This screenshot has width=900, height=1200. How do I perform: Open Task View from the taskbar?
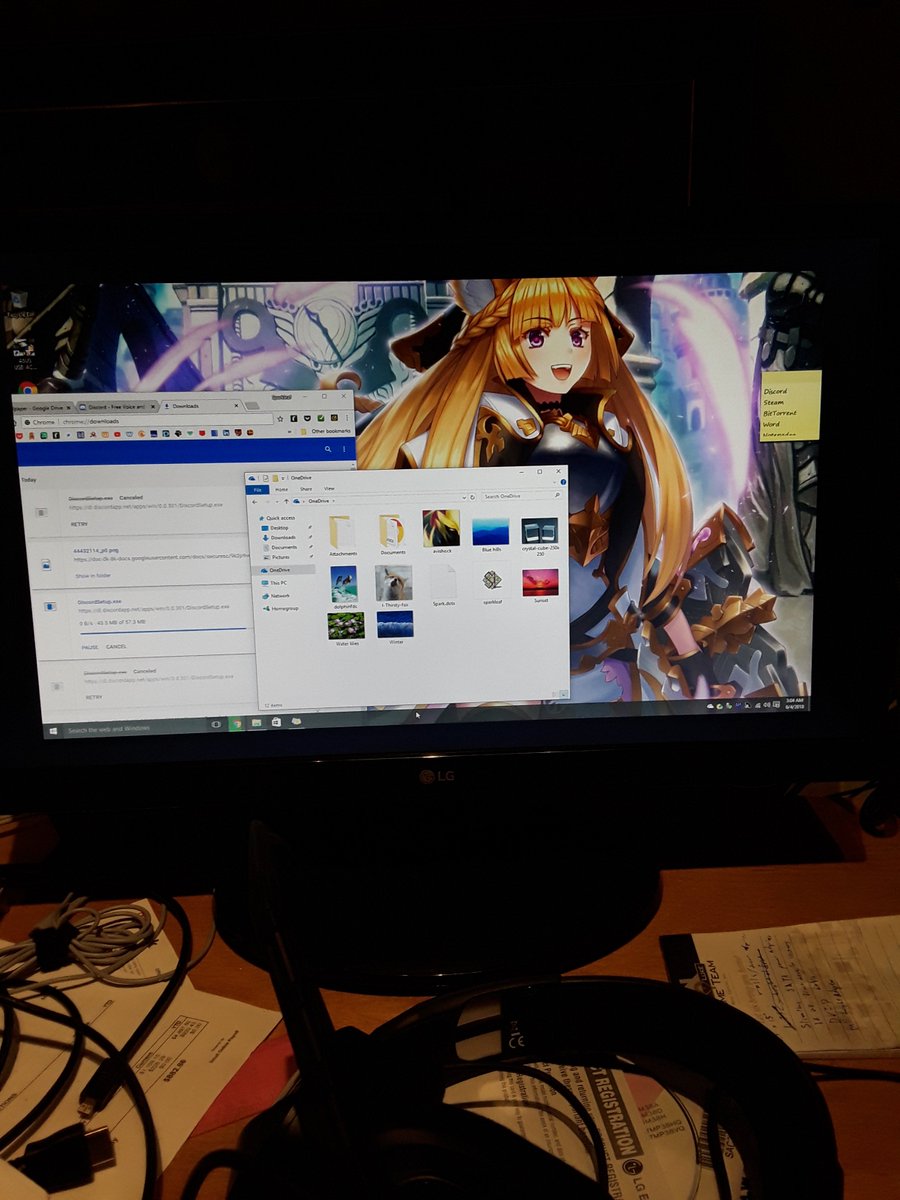pos(216,723)
